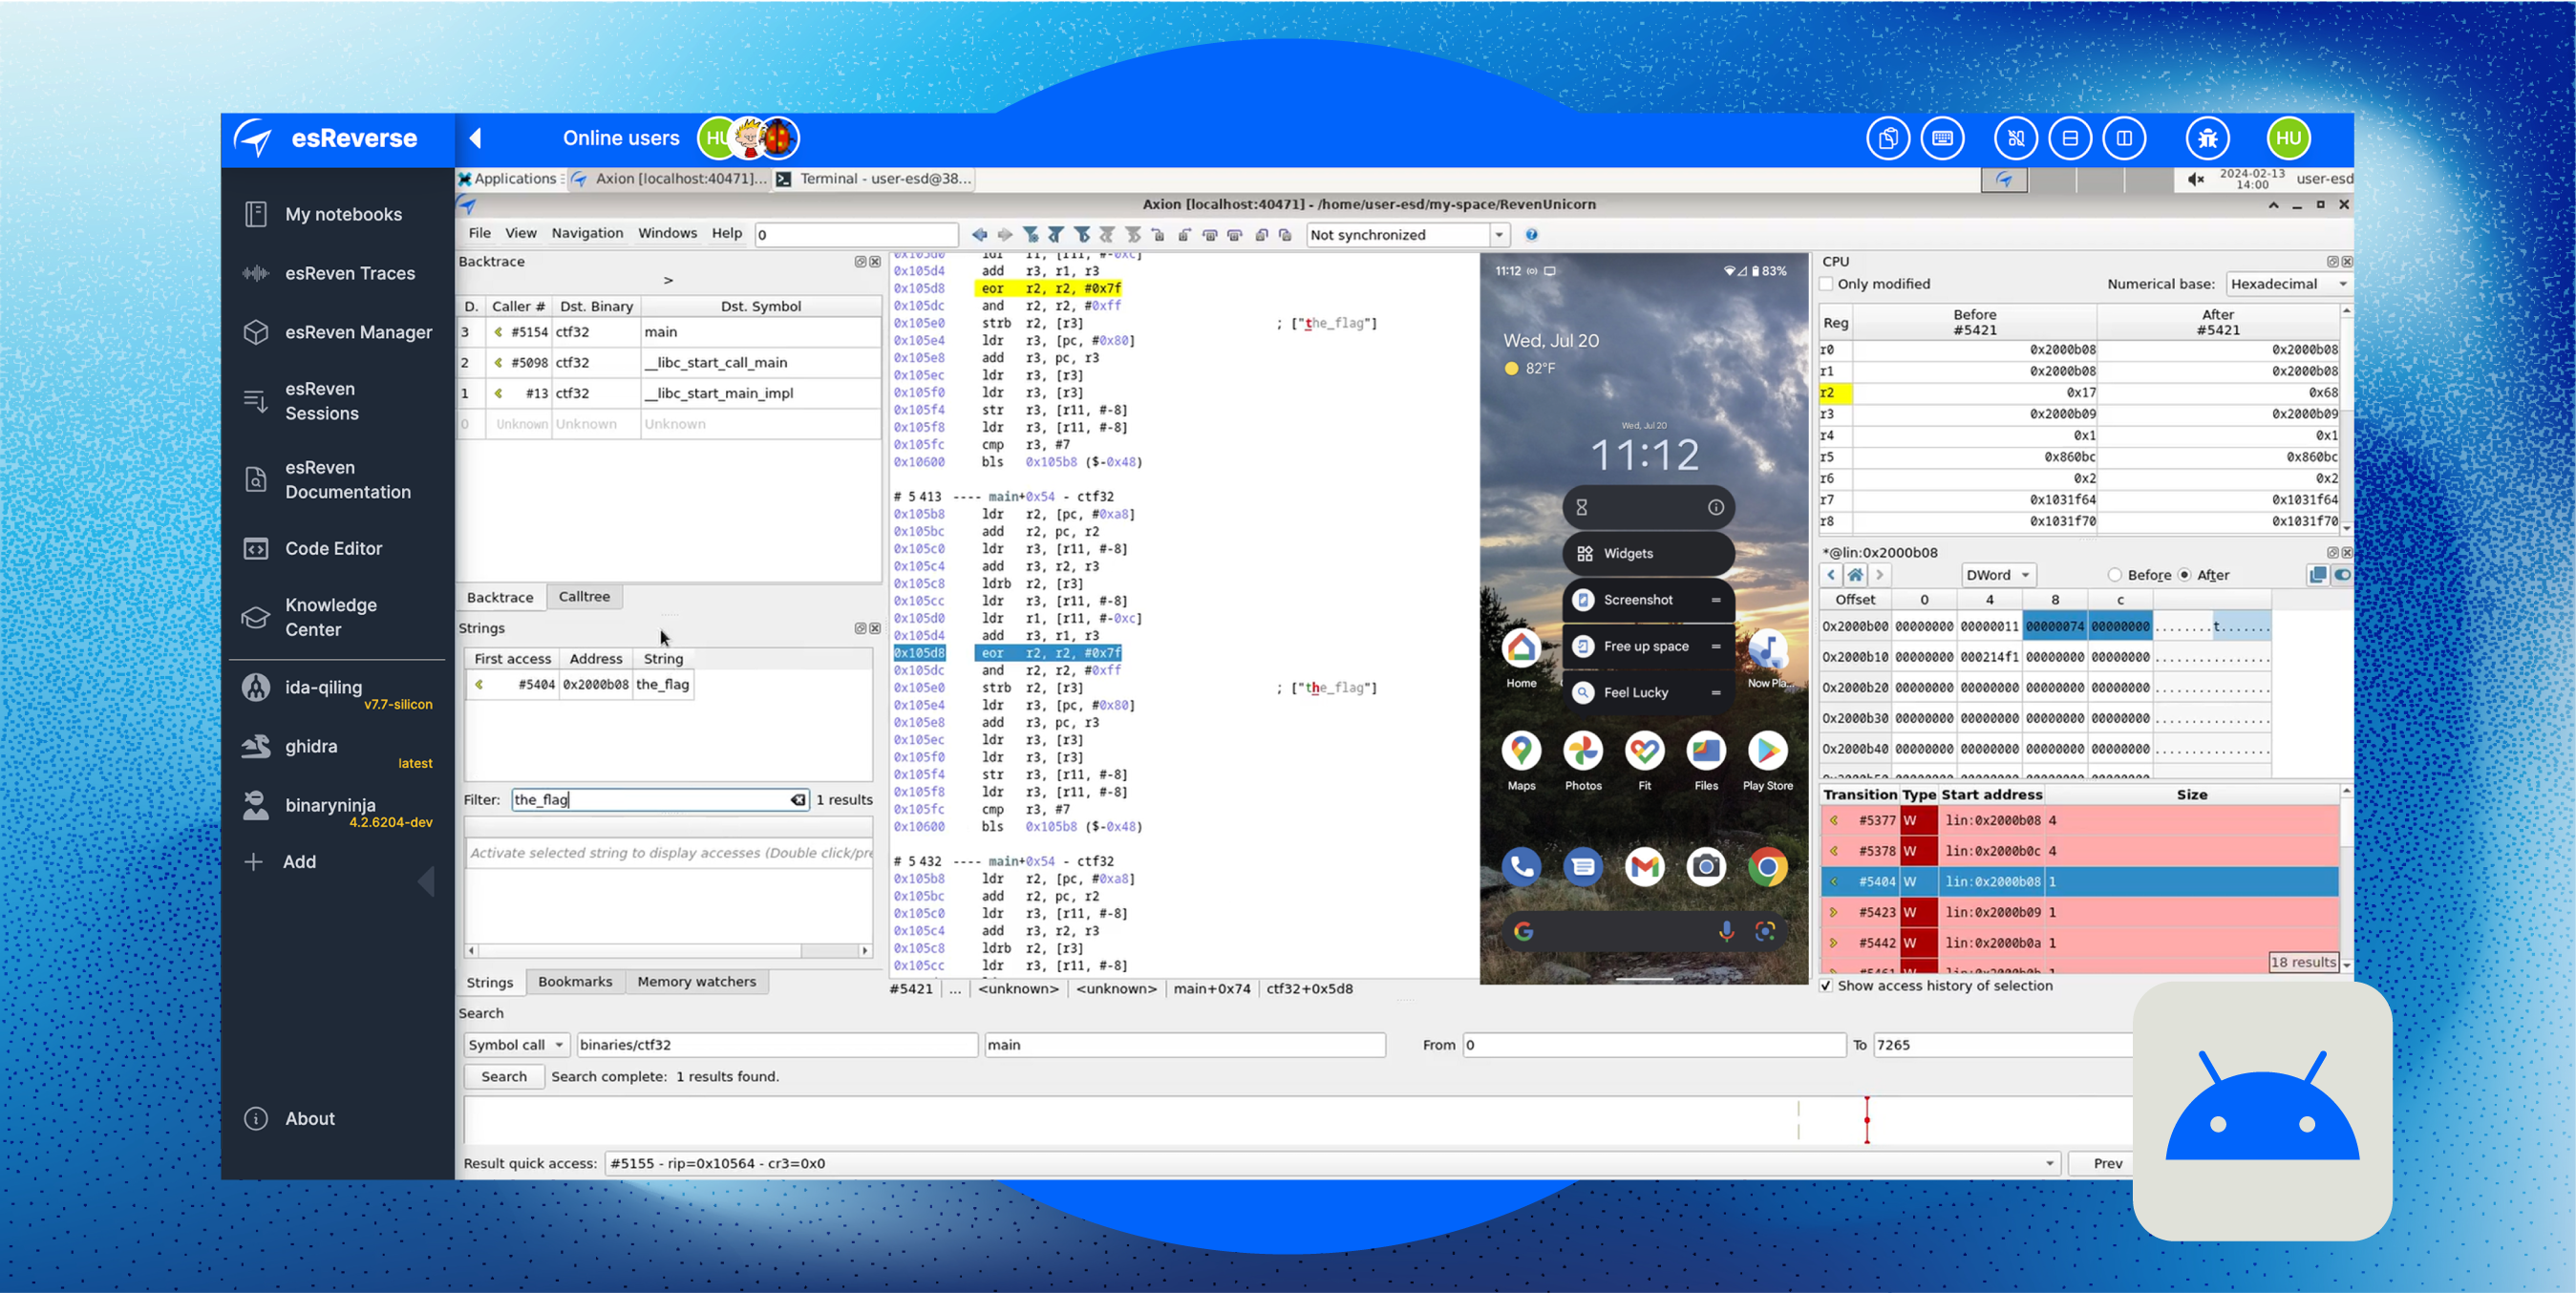The image size is (2576, 1293).
Task: Switch to the Bookmarks tab
Action: [575, 982]
